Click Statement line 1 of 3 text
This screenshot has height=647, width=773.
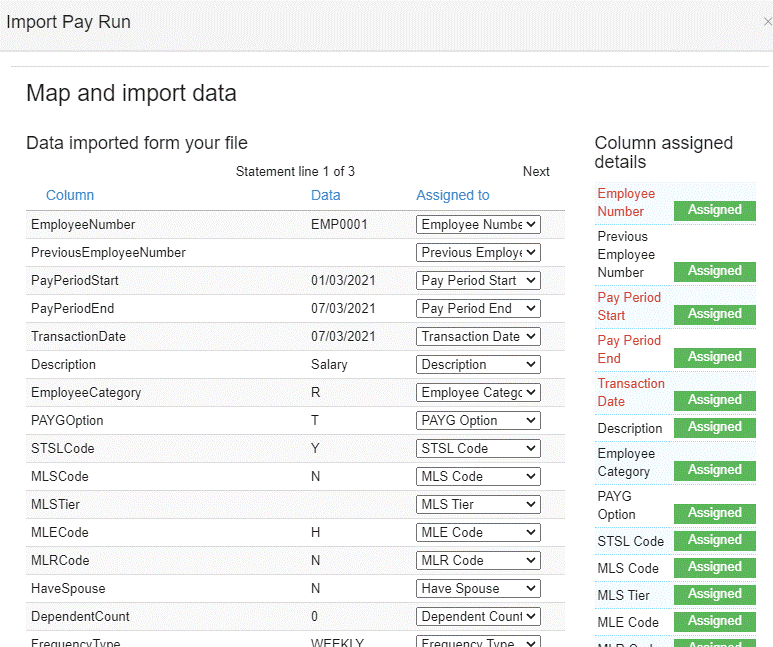[x=295, y=172]
